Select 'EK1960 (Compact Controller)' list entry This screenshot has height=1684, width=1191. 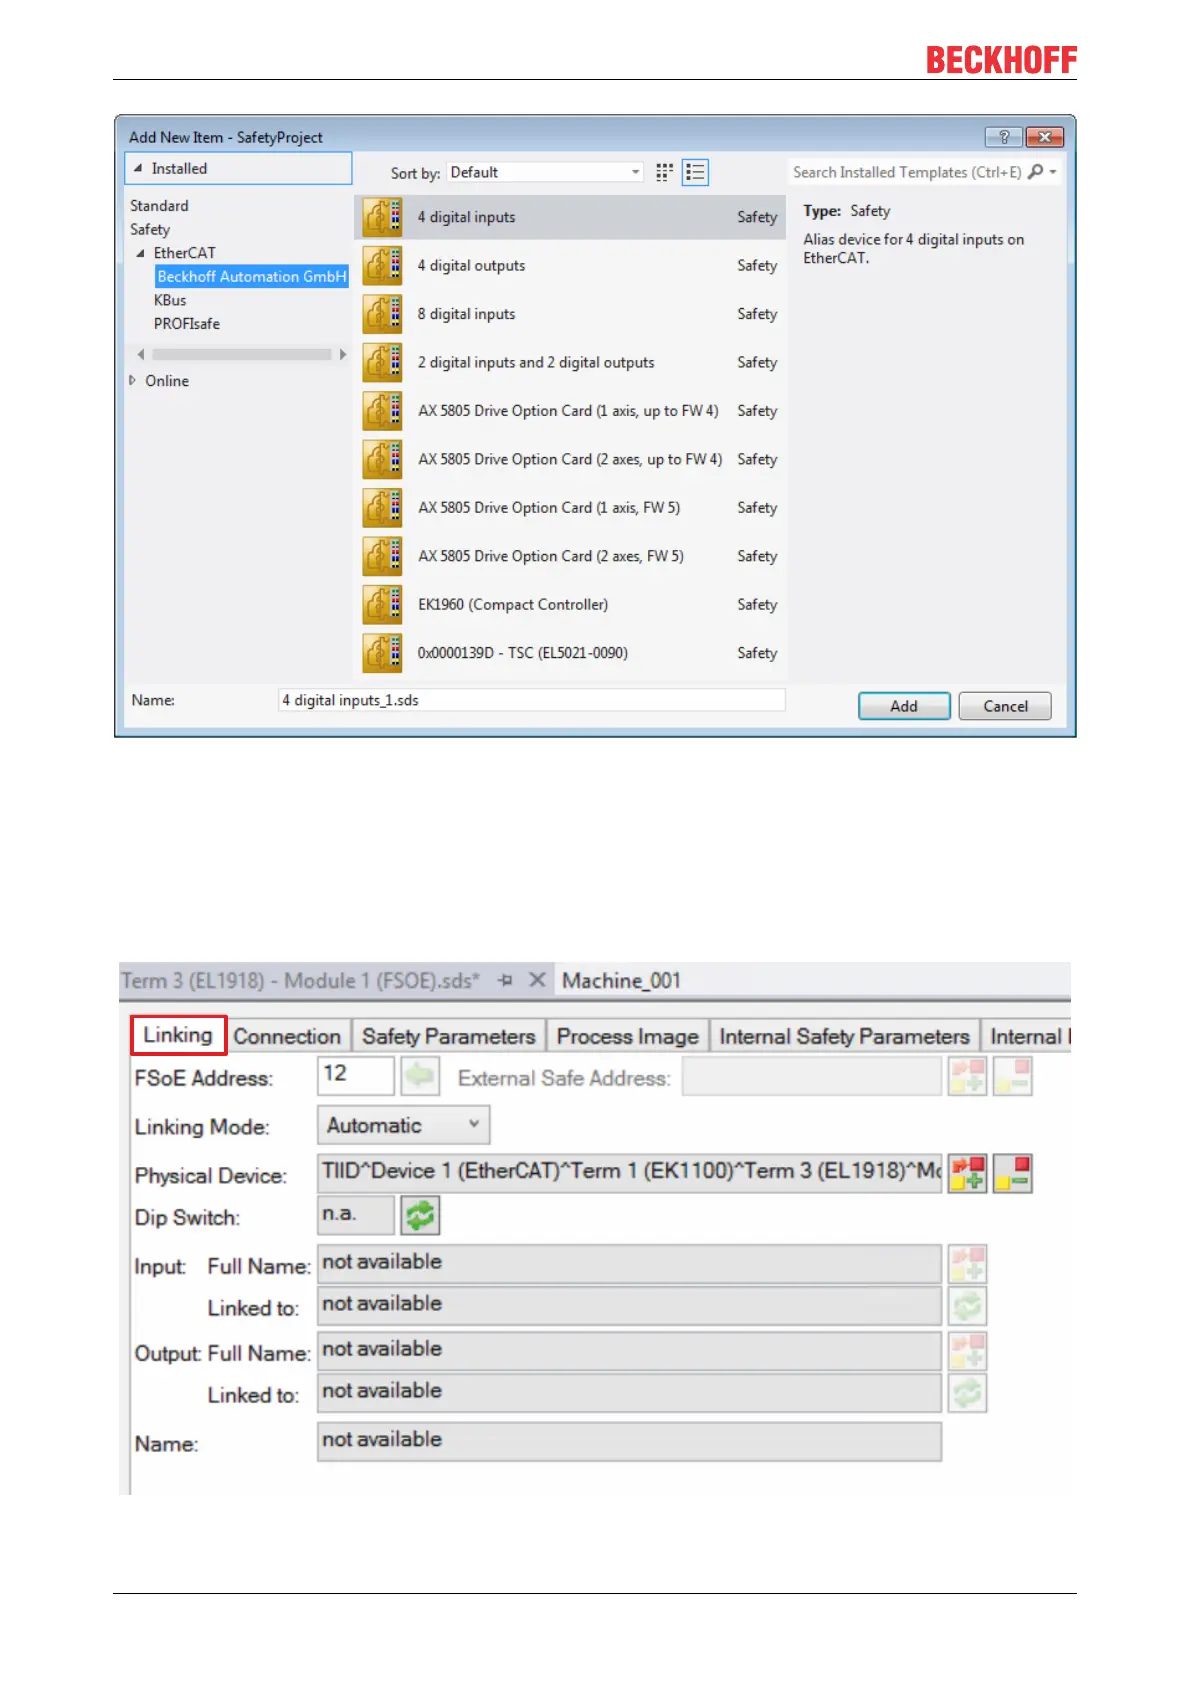pyautogui.click(x=570, y=605)
